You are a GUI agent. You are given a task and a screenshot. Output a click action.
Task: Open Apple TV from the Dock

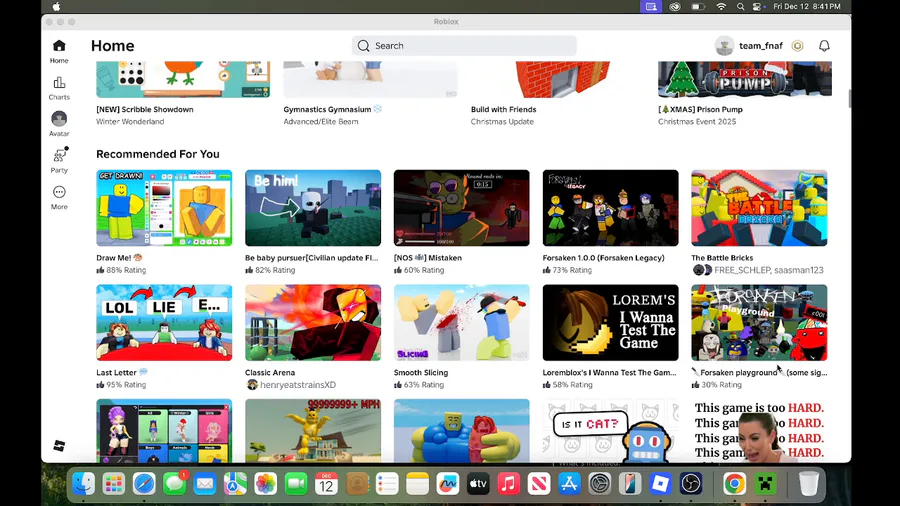(478, 484)
